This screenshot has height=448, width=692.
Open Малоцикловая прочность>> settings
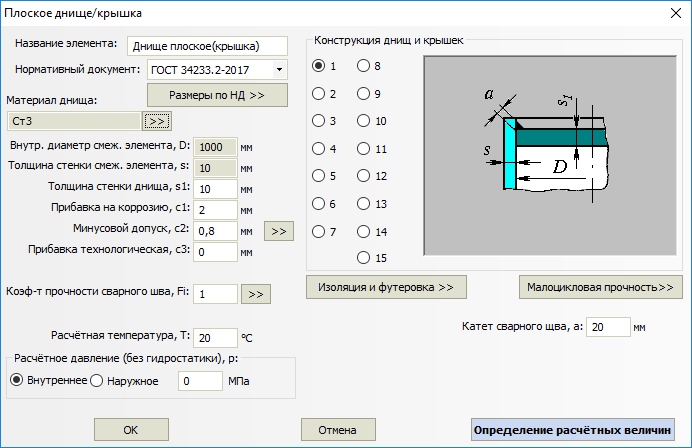tap(601, 287)
